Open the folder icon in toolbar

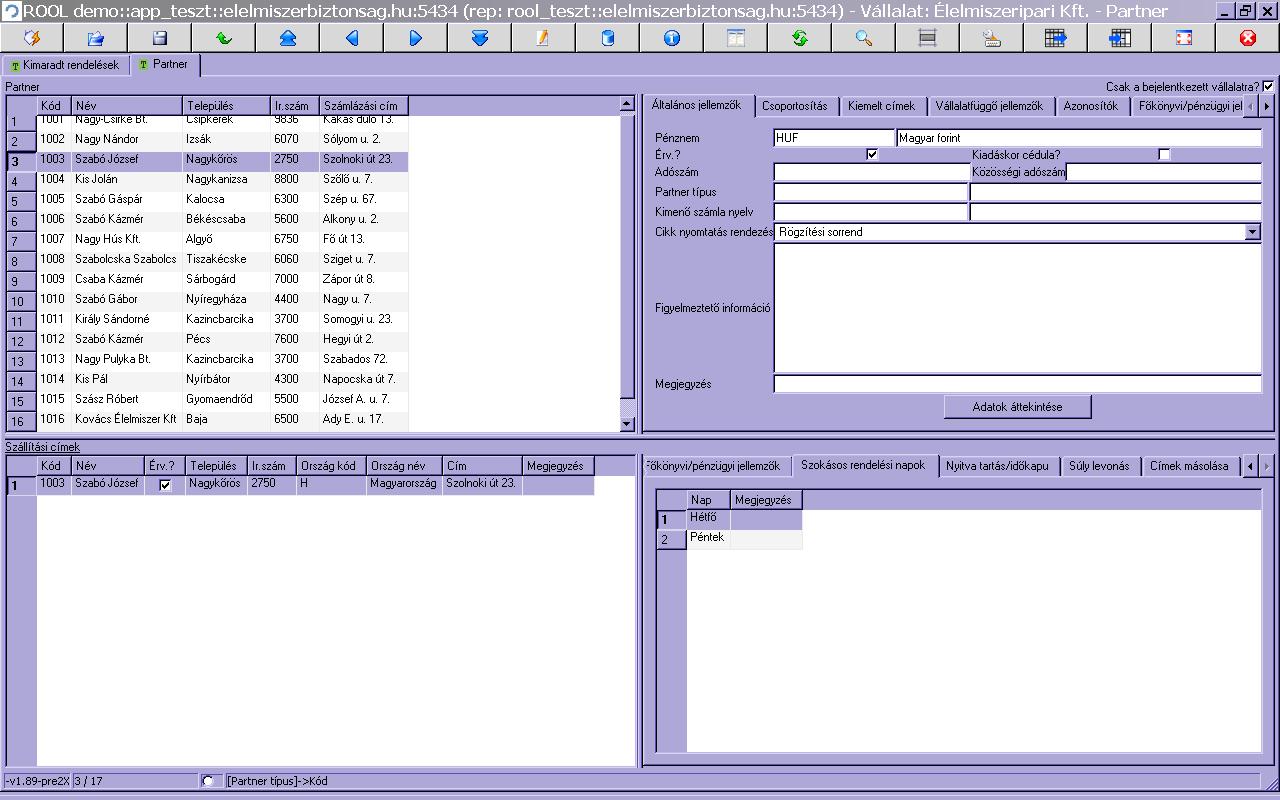tap(96, 38)
